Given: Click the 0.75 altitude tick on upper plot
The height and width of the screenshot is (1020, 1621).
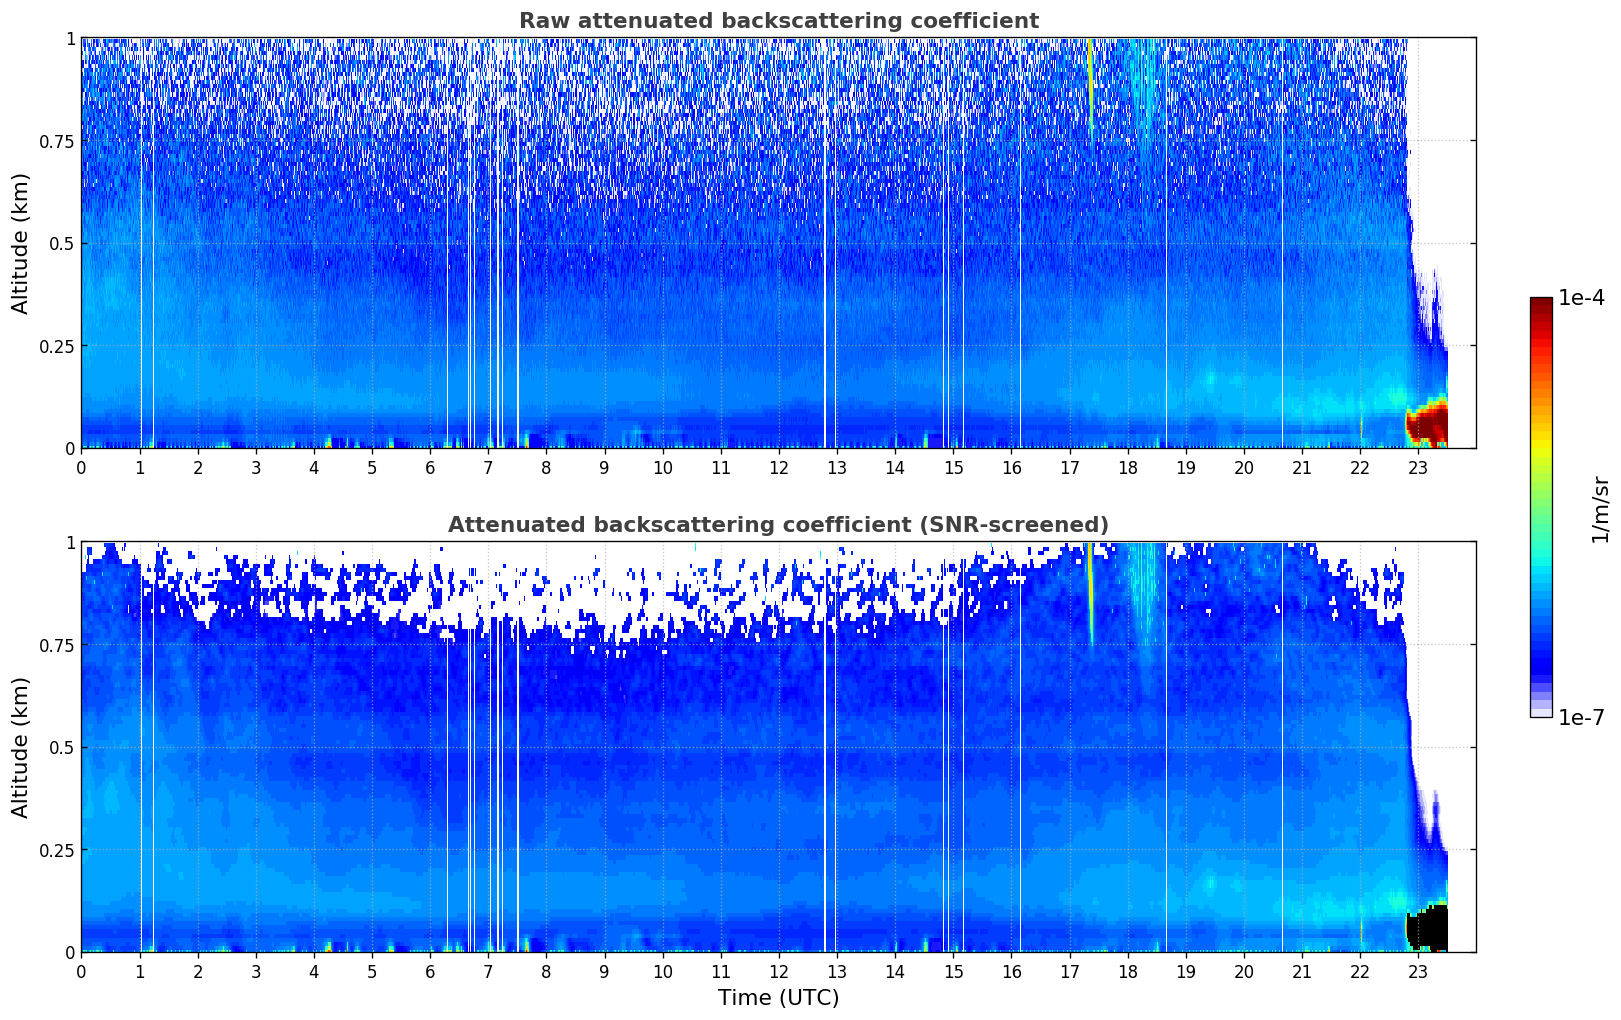Looking at the screenshot, I should [57, 142].
